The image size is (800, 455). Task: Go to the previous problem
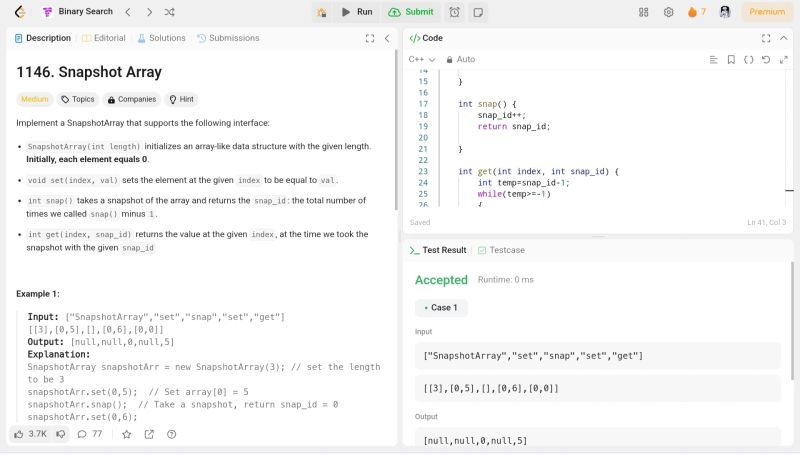click(x=128, y=12)
